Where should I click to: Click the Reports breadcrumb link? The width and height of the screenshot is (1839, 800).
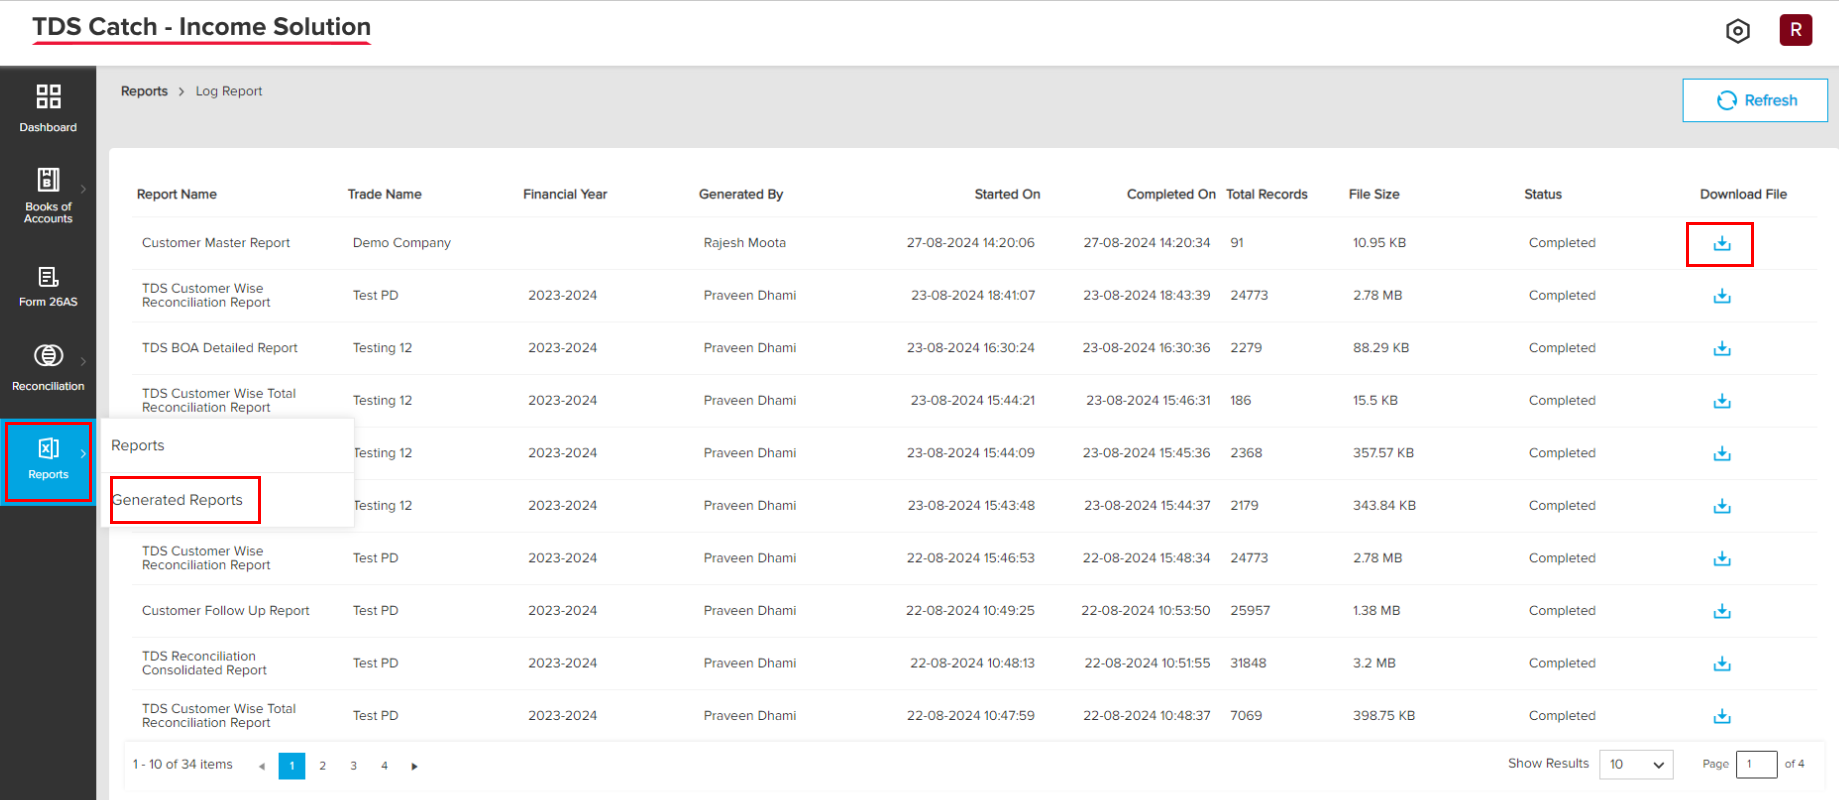[x=144, y=91]
